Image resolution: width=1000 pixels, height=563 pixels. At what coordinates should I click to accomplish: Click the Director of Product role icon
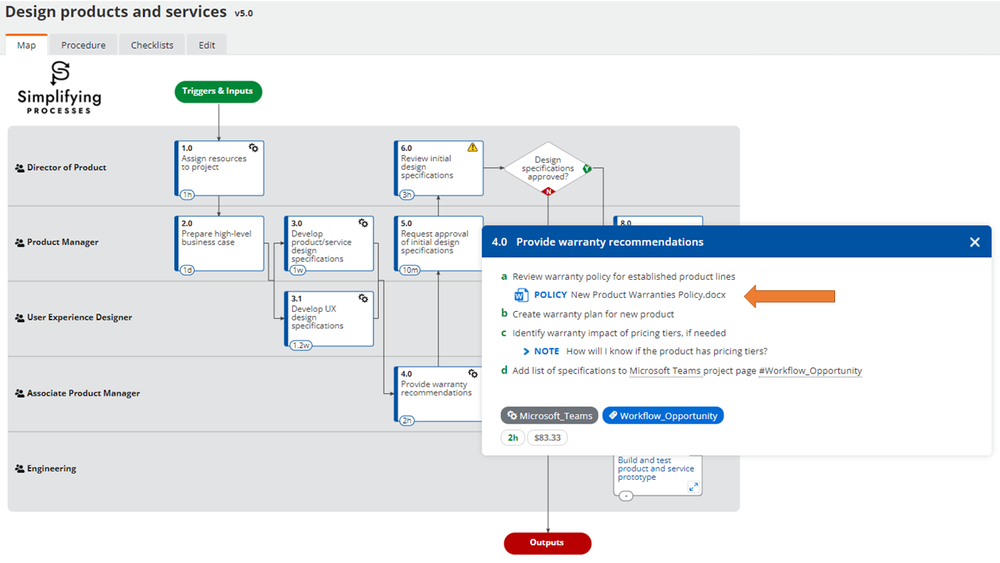20,168
